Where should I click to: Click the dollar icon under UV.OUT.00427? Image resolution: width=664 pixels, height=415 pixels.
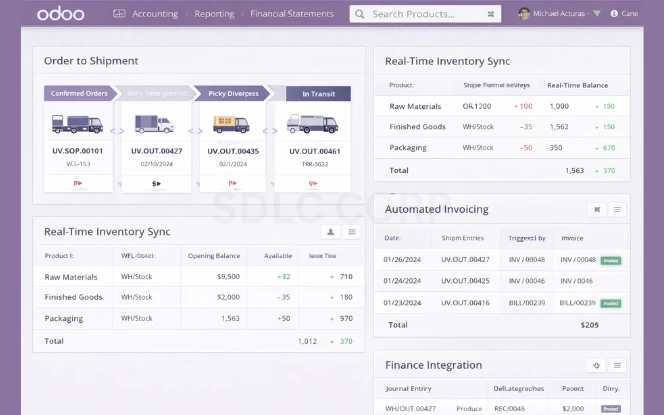pyautogui.click(x=156, y=184)
